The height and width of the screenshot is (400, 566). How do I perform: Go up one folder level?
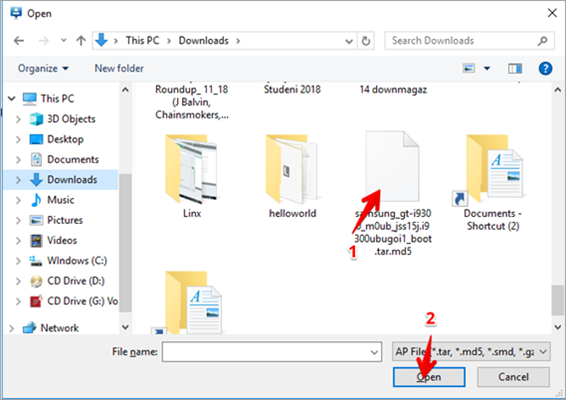click(81, 41)
